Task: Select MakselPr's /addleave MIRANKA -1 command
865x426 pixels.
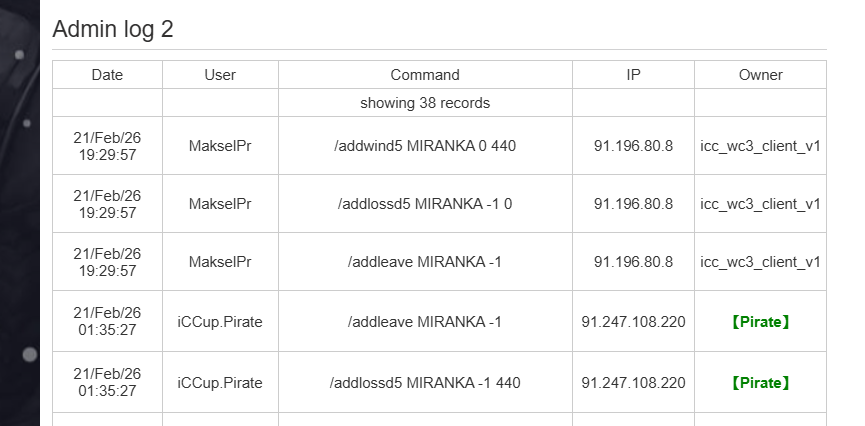Action: (425, 262)
